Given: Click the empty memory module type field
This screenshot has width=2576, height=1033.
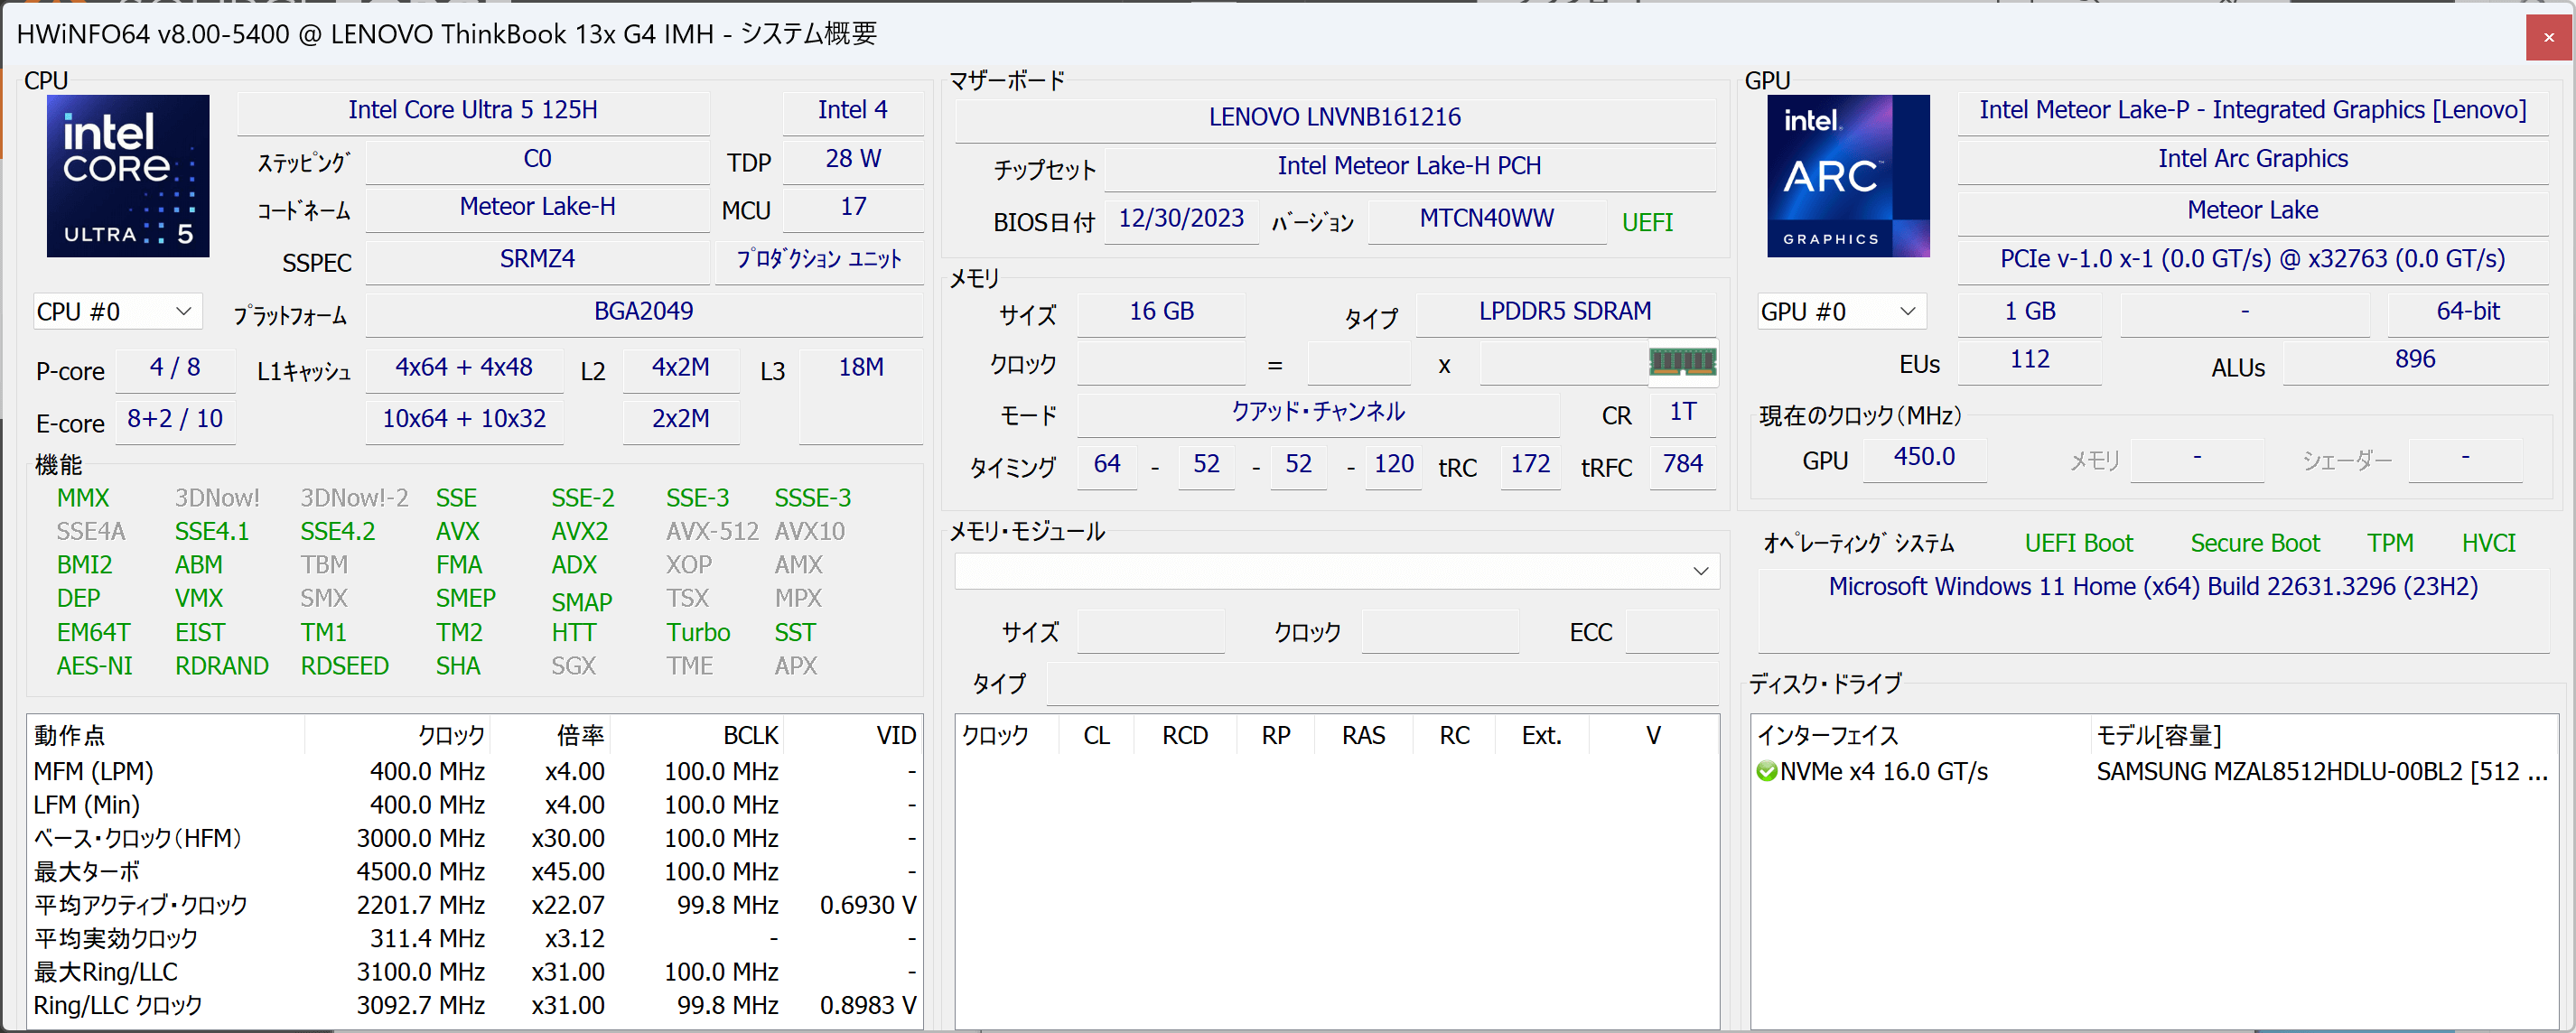Looking at the screenshot, I should pyautogui.click(x=1383, y=684).
